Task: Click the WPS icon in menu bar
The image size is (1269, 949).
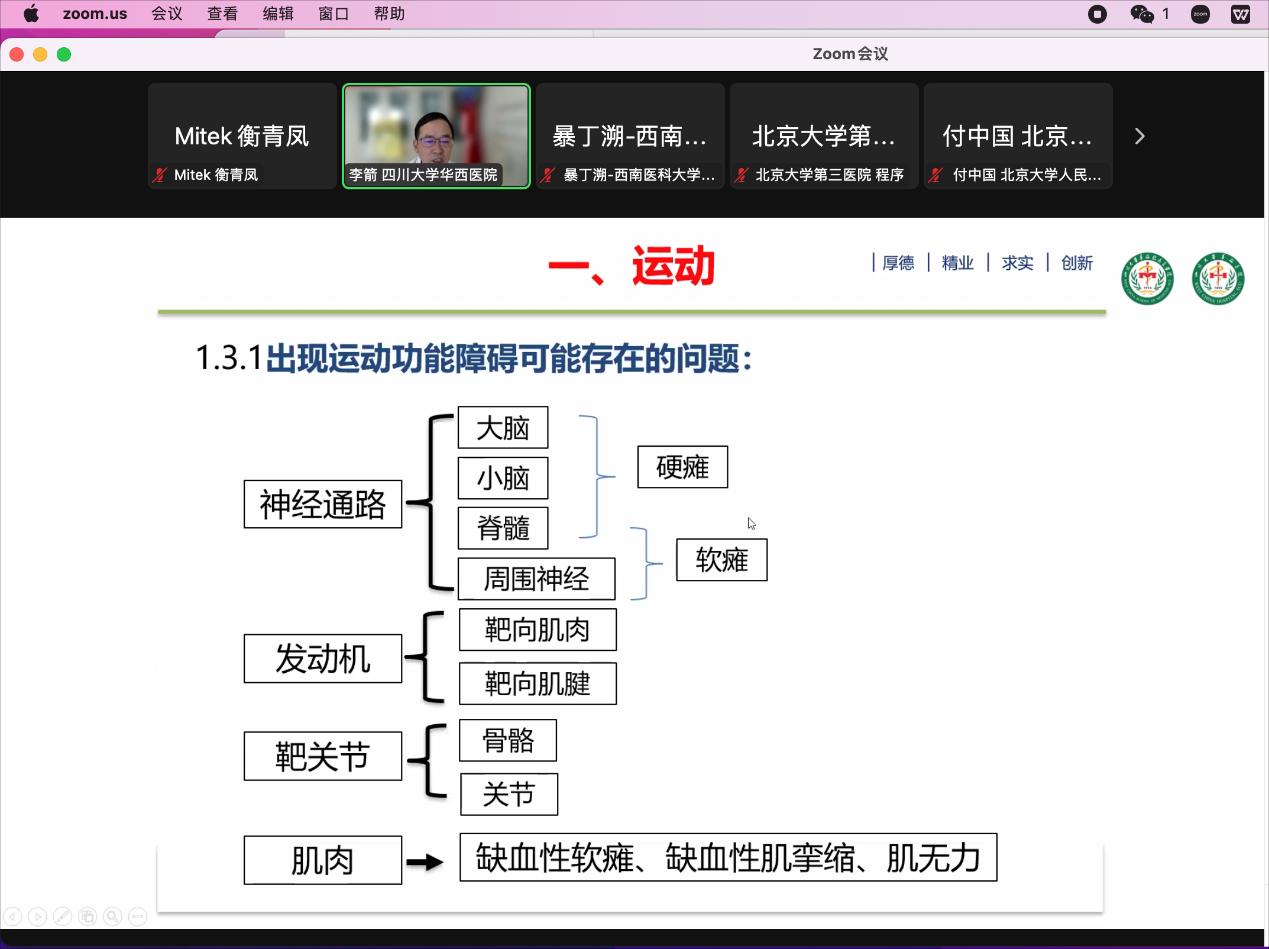Action: [1240, 14]
